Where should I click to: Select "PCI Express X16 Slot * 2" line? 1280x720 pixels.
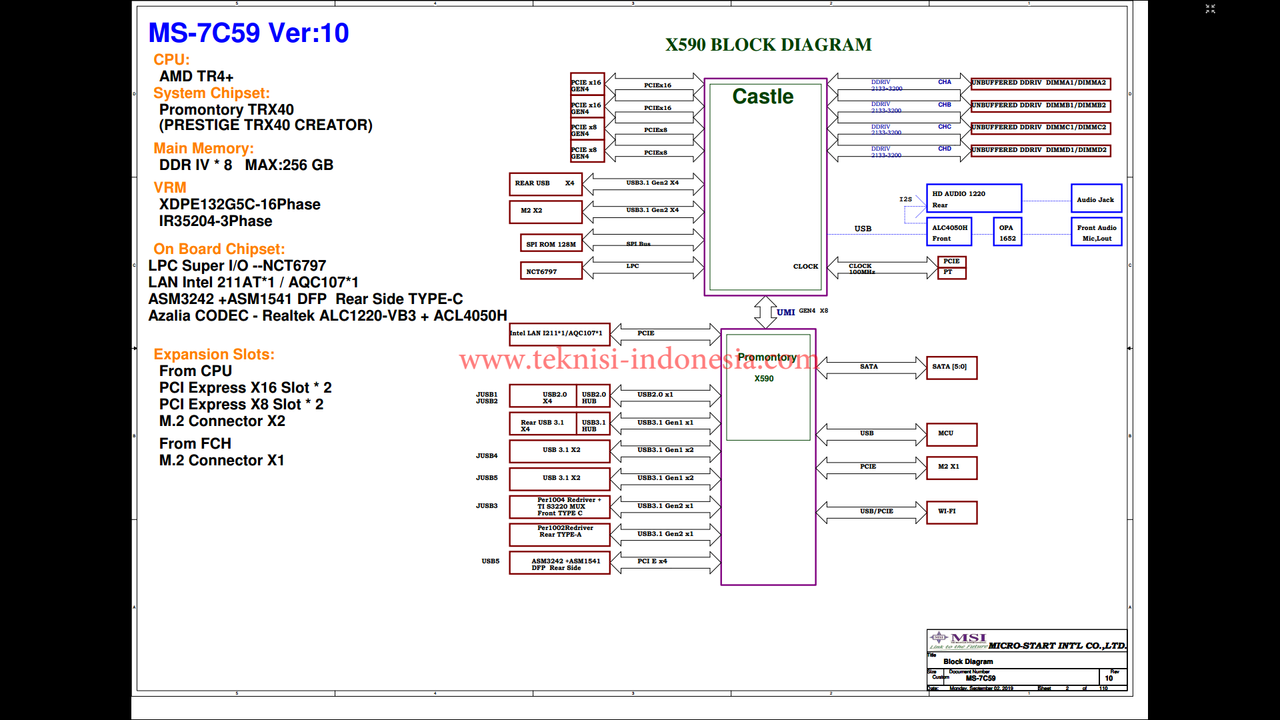tap(245, 388)
